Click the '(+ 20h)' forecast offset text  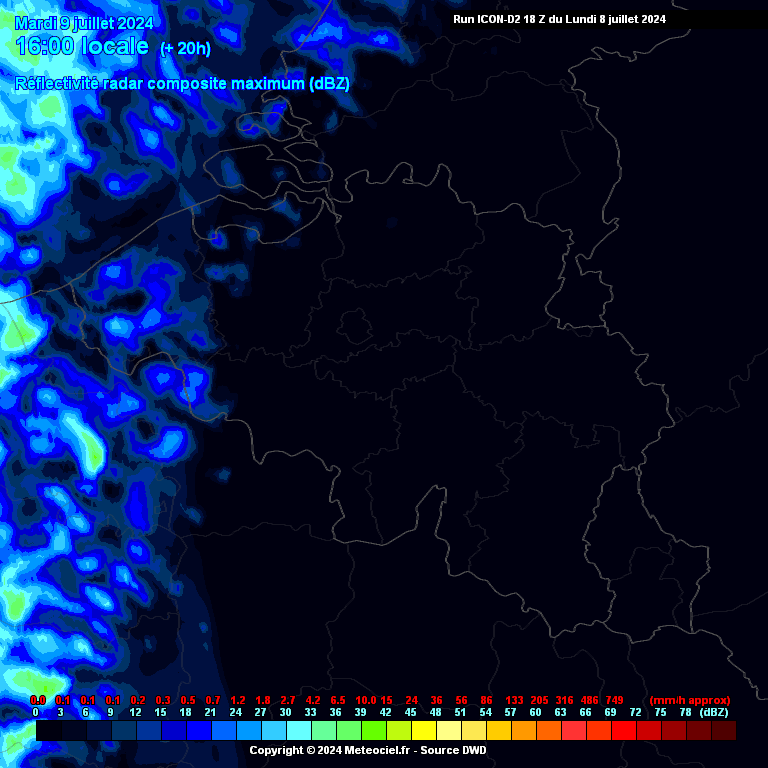pos(185,48)
